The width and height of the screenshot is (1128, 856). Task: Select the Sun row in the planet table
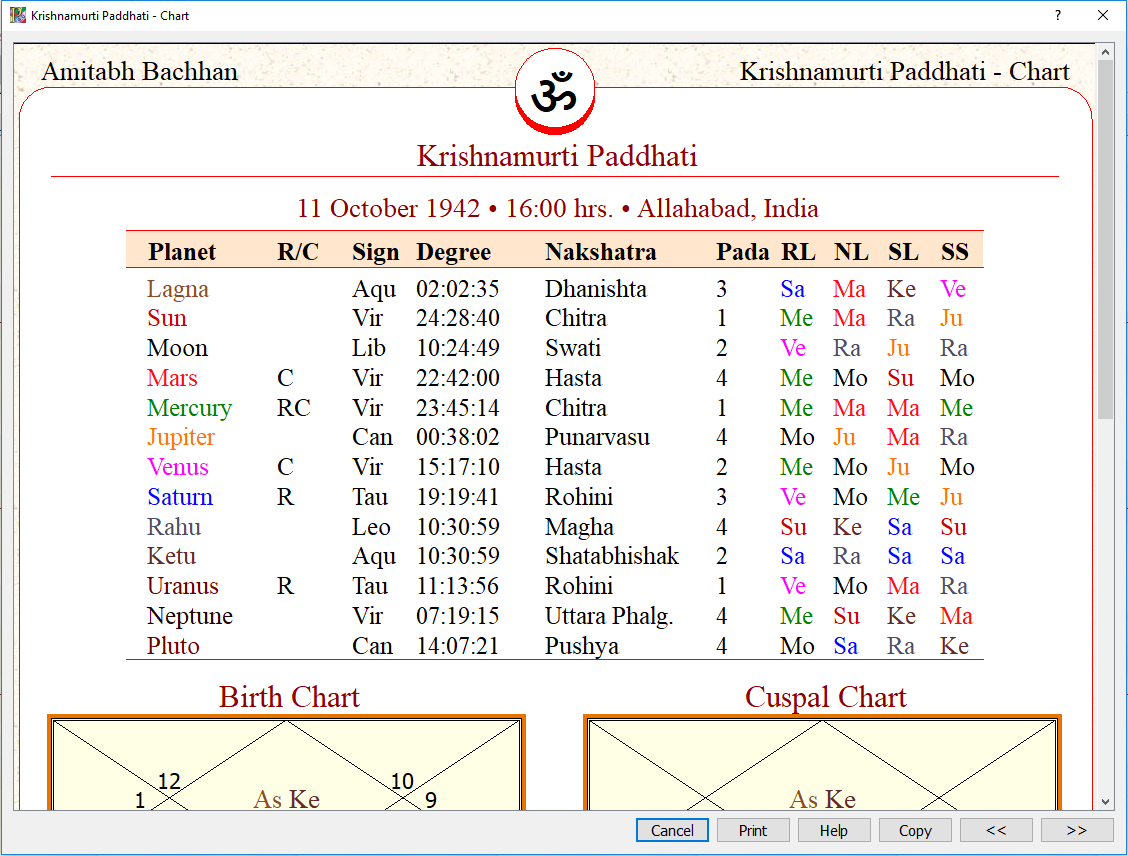point(166,318)
